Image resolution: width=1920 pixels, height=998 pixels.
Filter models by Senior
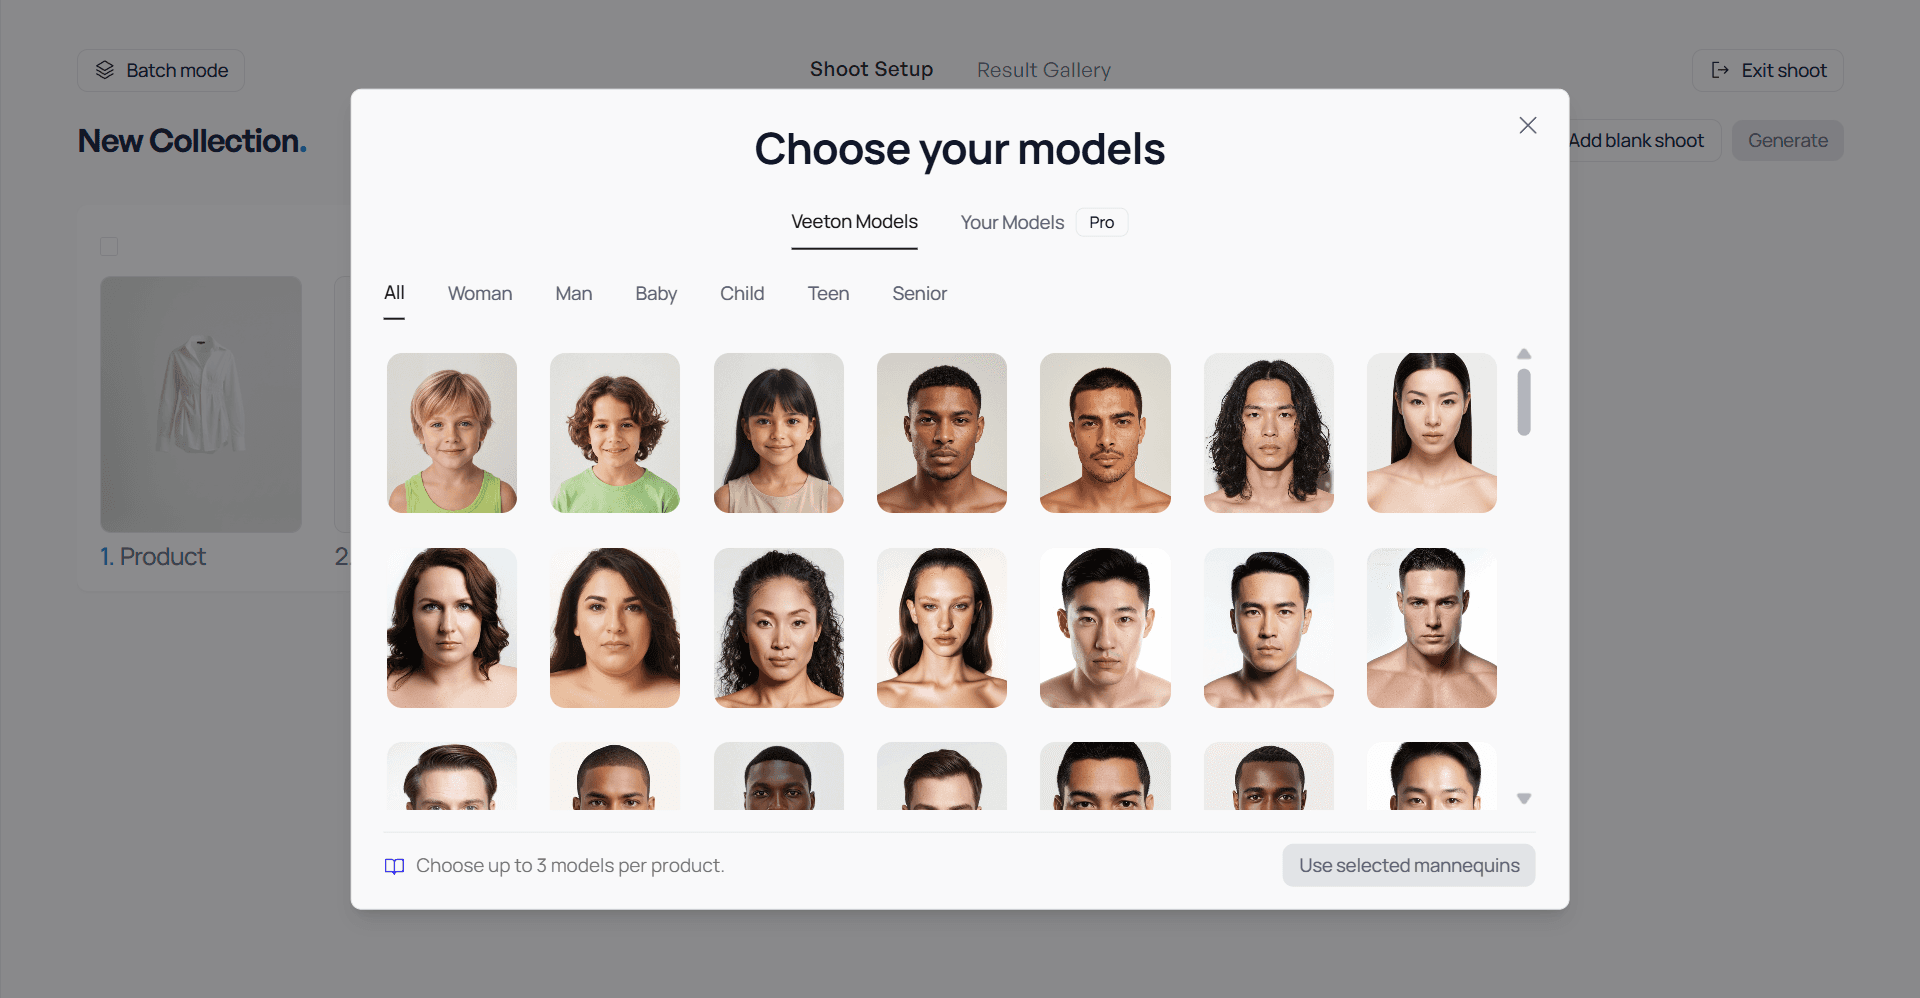pos(919,293)
